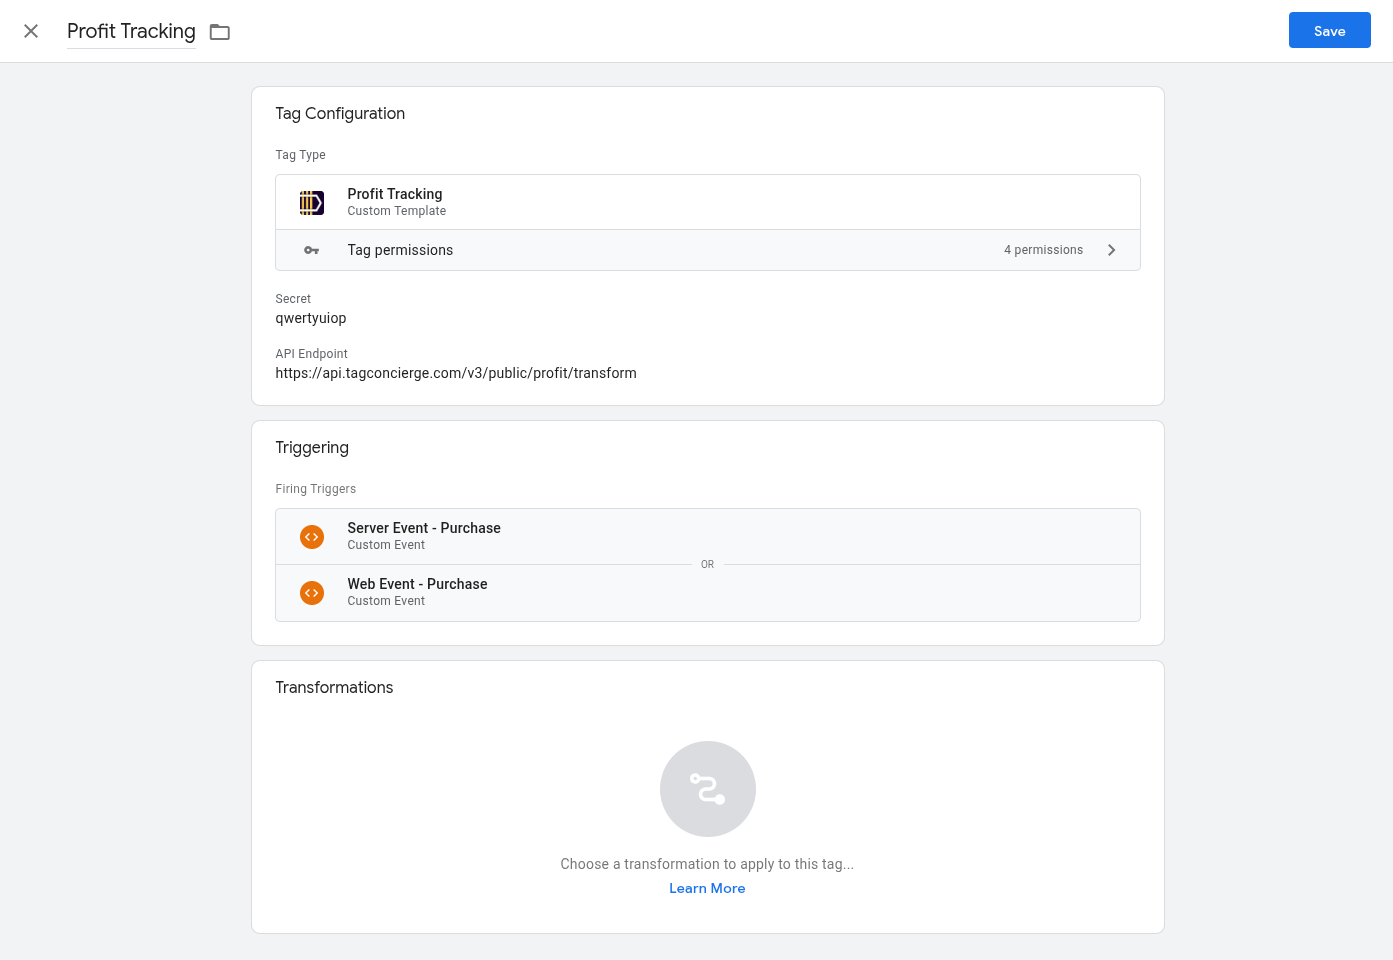Click the Server Event - Purchase trigger icon
The width and height of the screenshot is (1393, 960).
[312, 537]
